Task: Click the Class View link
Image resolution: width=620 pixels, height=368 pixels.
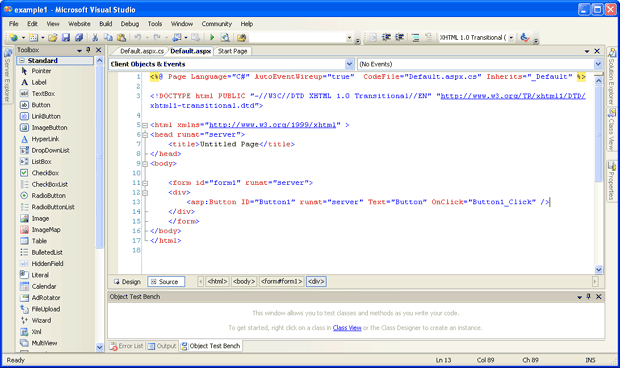Action: pos(347,328)
